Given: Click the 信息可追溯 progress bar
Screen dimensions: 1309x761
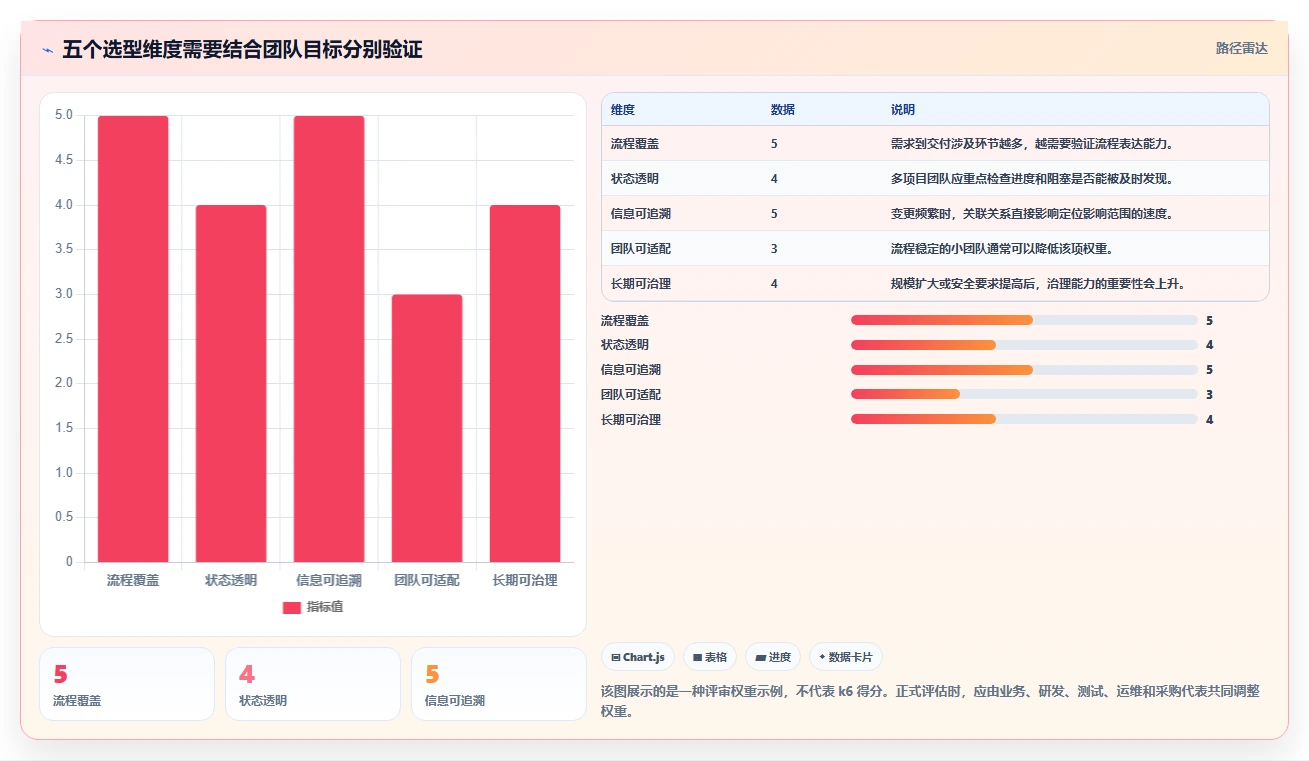Looking at the screenshot, I should click(x=1024, y=370).
